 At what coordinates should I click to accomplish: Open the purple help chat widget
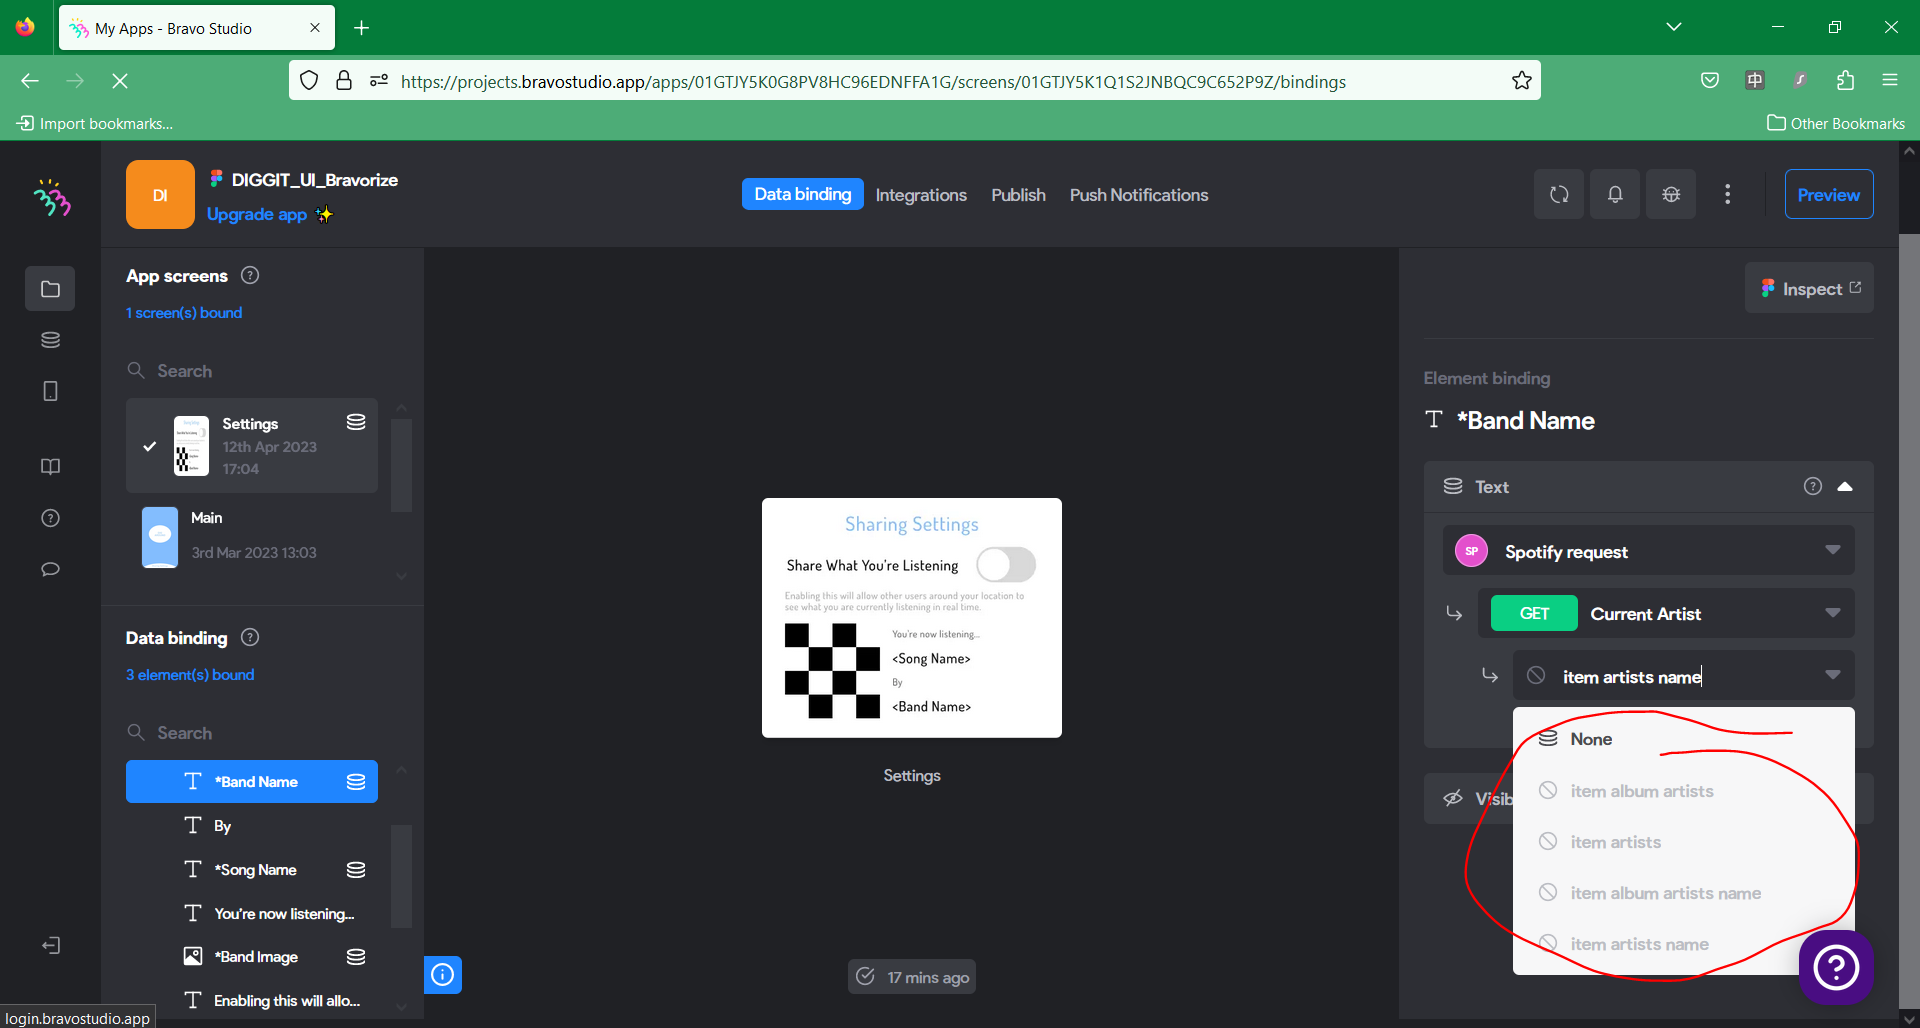[x=1836, y=967]
